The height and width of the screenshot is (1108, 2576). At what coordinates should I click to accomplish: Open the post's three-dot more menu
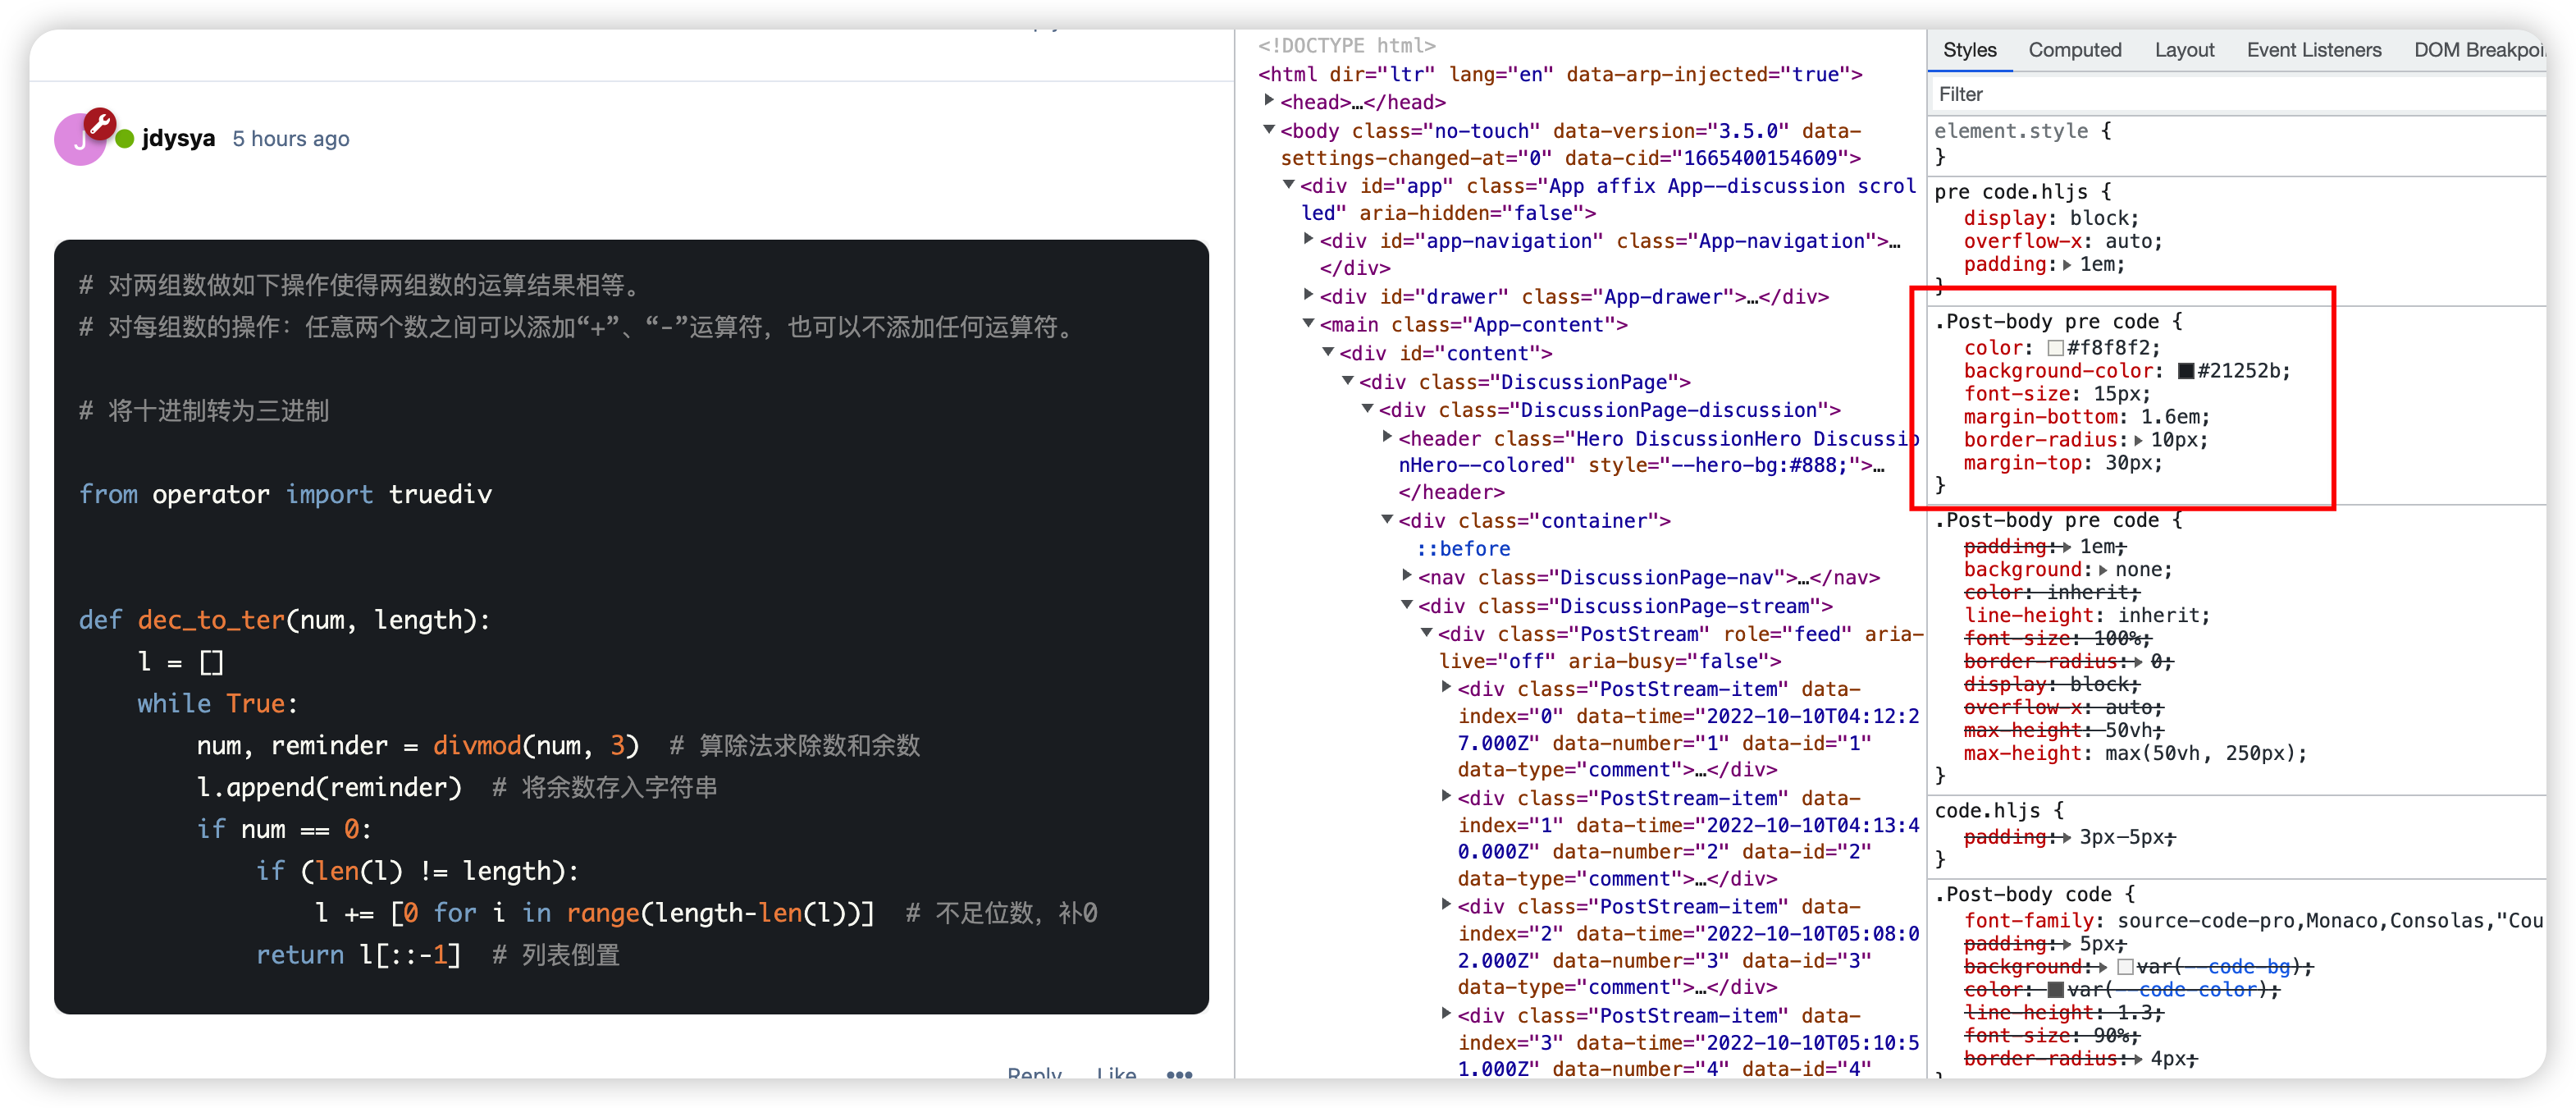1179,1075
